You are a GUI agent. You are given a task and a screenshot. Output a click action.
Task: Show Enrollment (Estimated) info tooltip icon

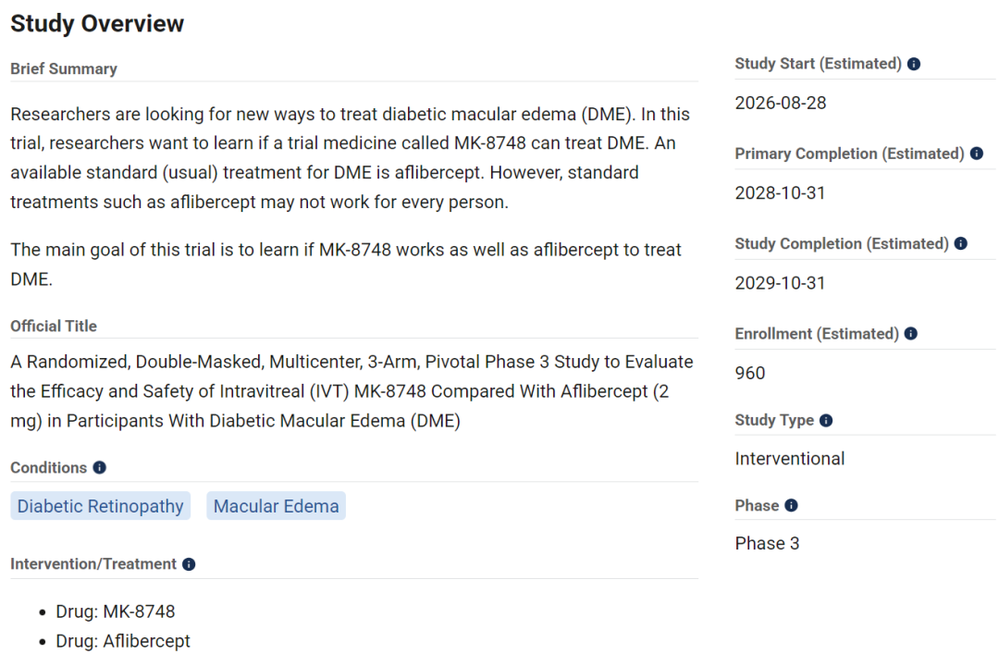[911, 333]
